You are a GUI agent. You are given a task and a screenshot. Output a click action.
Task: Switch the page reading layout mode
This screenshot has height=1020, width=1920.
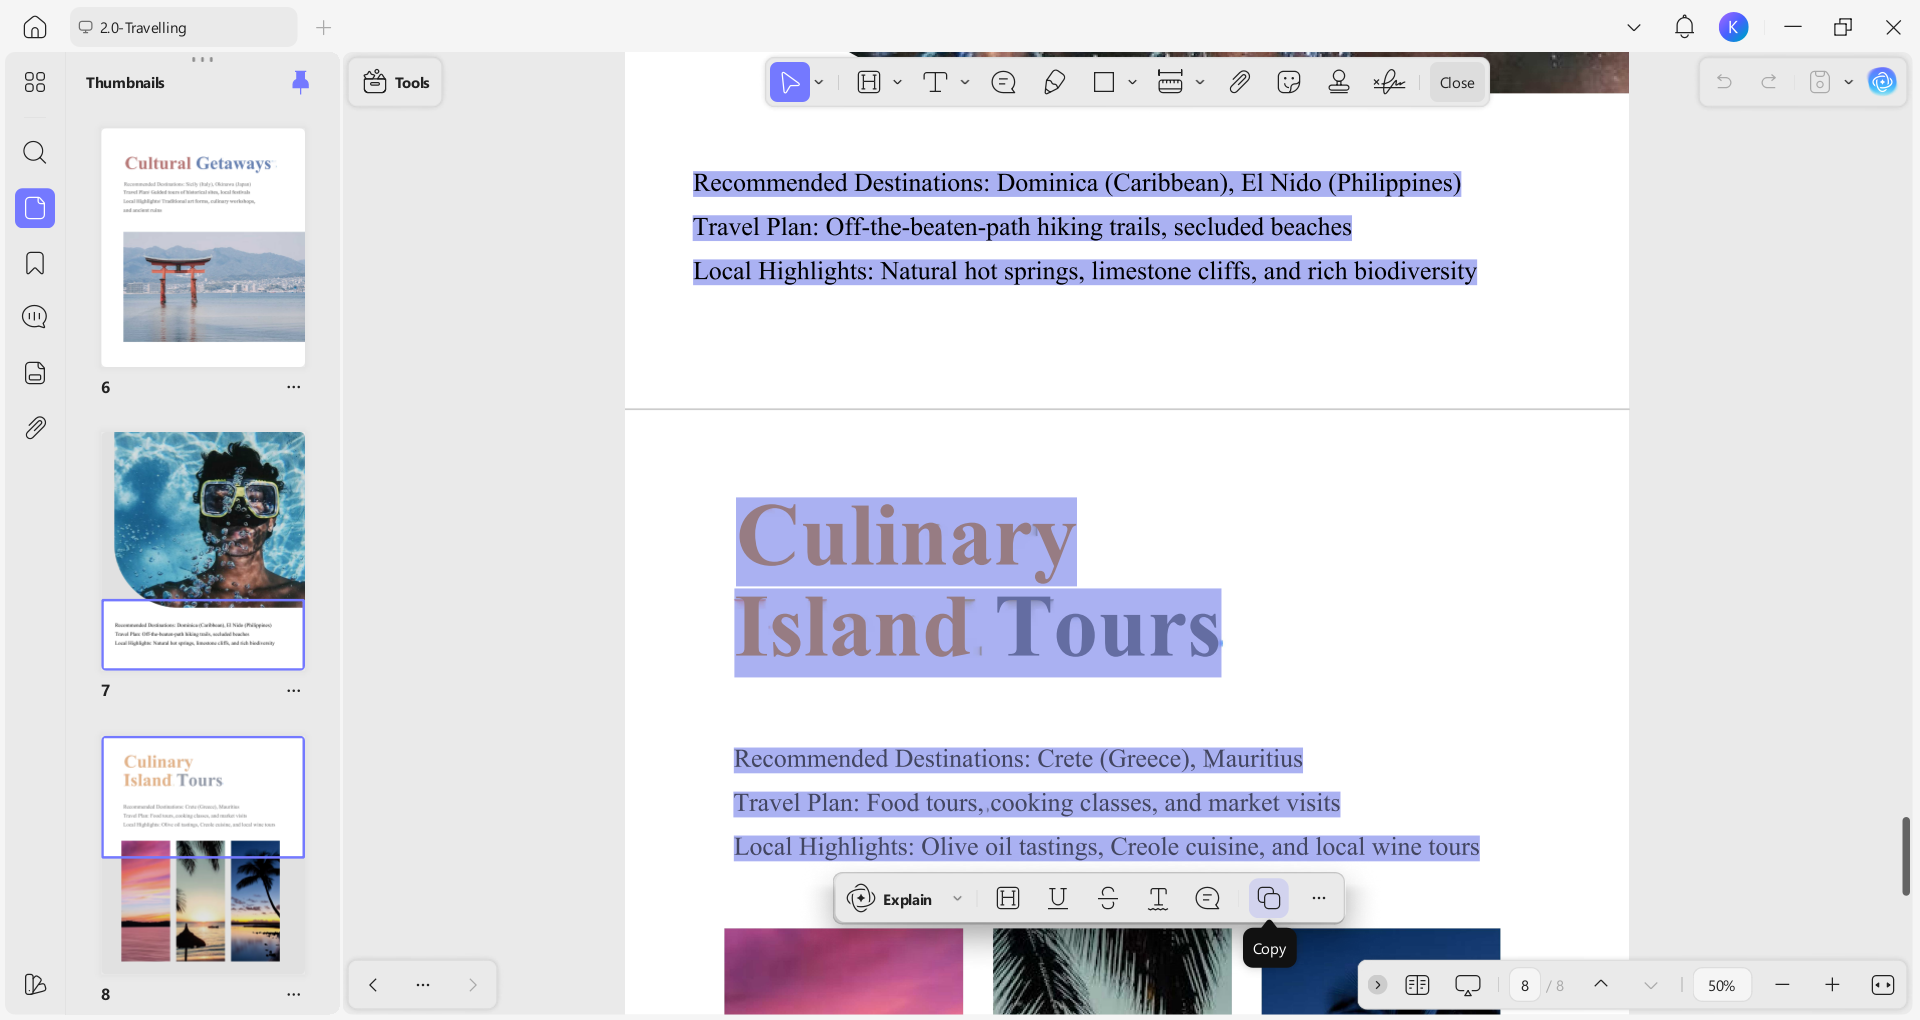tap(1417, 985)
